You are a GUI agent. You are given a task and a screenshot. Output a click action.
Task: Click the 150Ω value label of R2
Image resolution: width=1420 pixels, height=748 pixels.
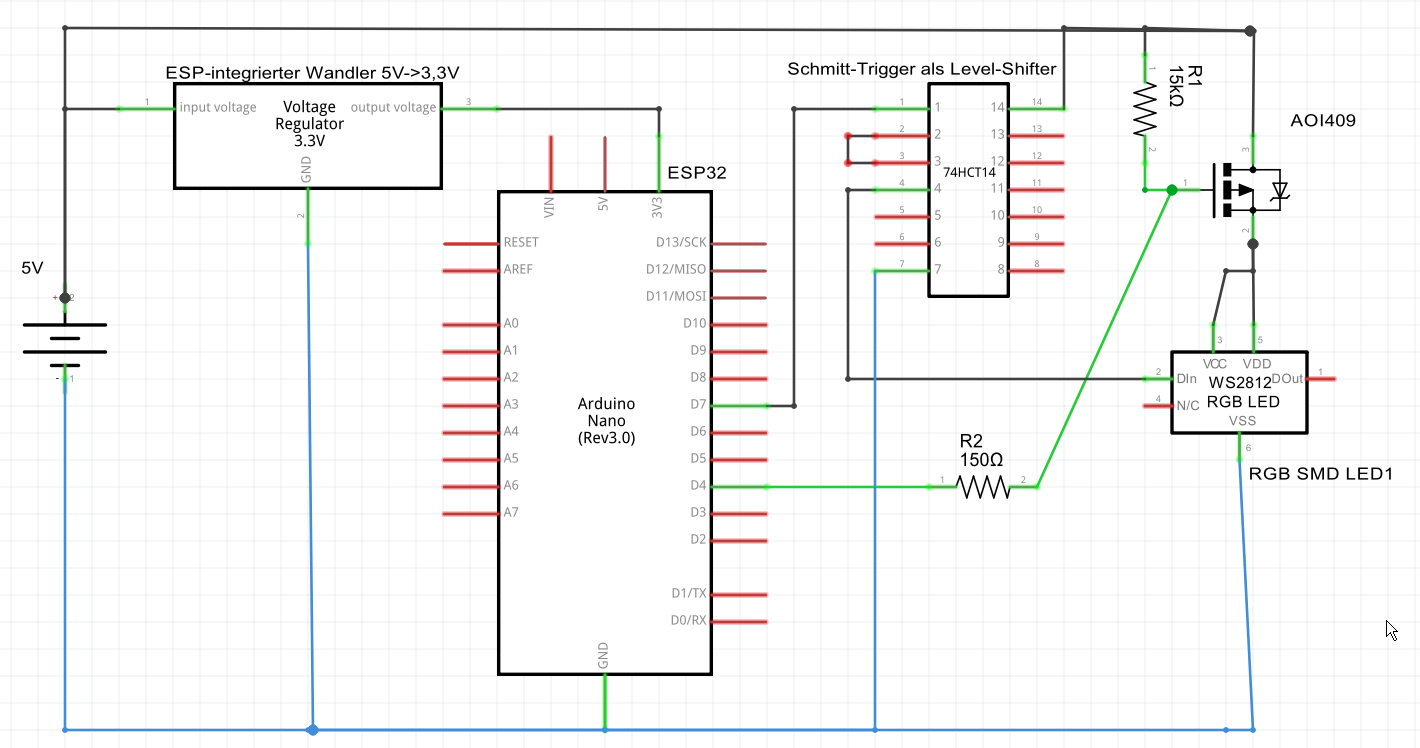pos(981,460)
